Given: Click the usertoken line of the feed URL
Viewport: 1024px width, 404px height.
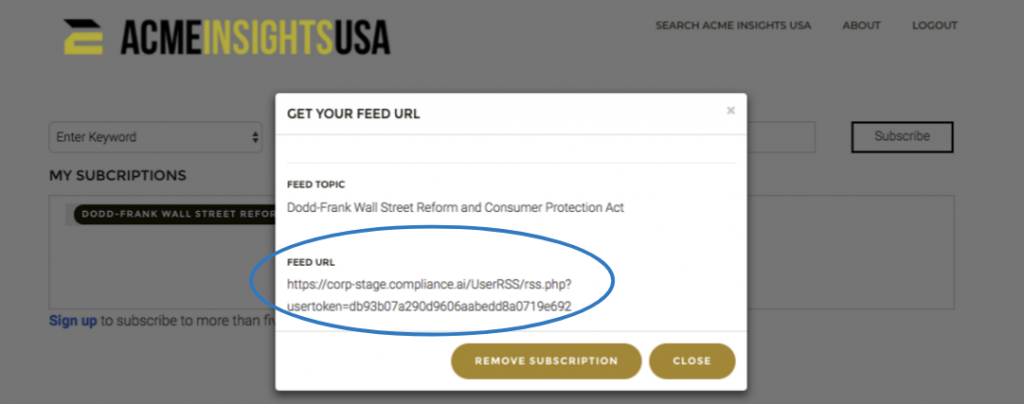Looking at the screenshot, I should 429,306.
